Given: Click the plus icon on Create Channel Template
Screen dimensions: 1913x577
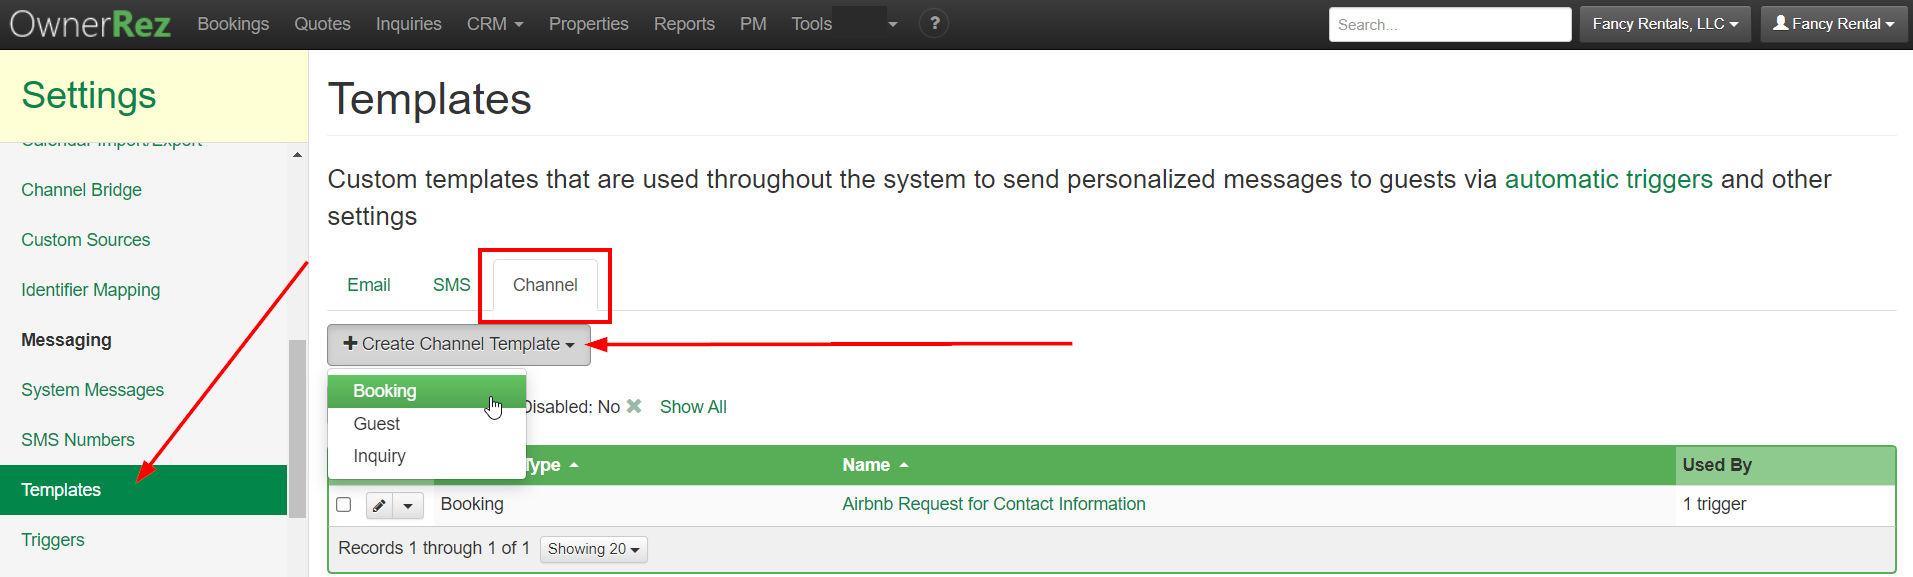Looking at the screenshot, I should tap(348, 344).
